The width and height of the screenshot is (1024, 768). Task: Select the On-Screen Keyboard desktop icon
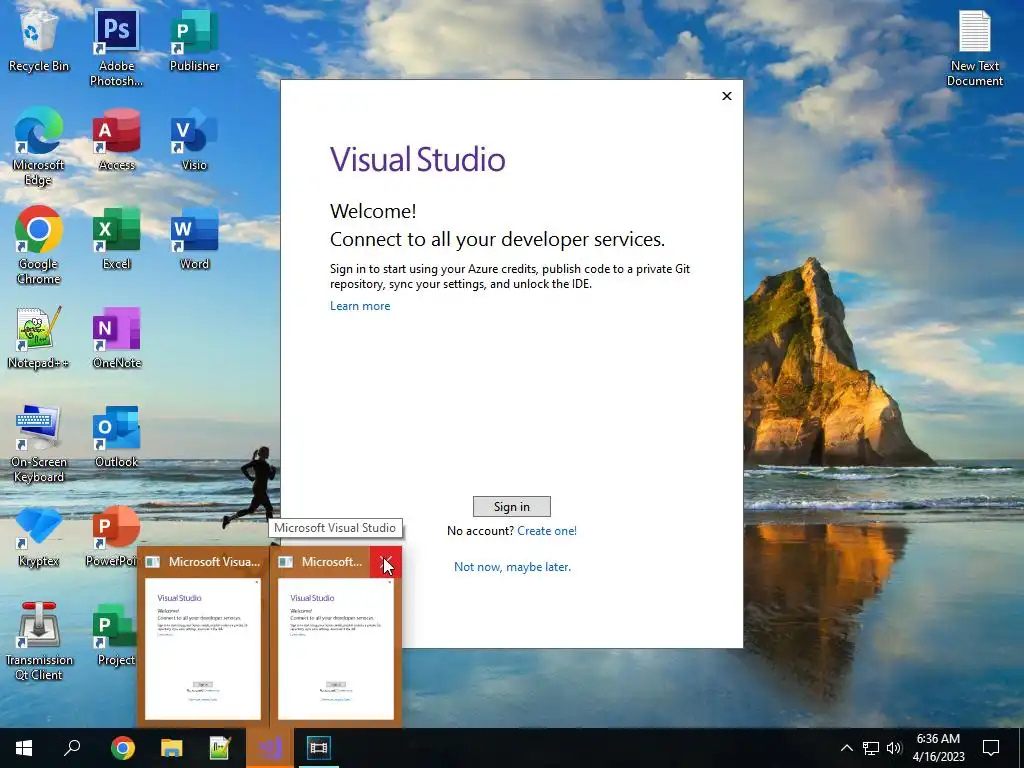(39, 444)
